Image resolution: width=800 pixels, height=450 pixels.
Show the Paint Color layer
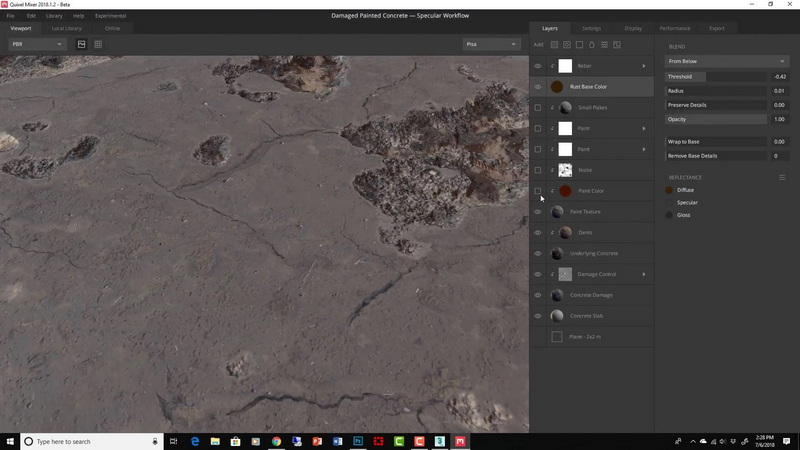[538, 191]
